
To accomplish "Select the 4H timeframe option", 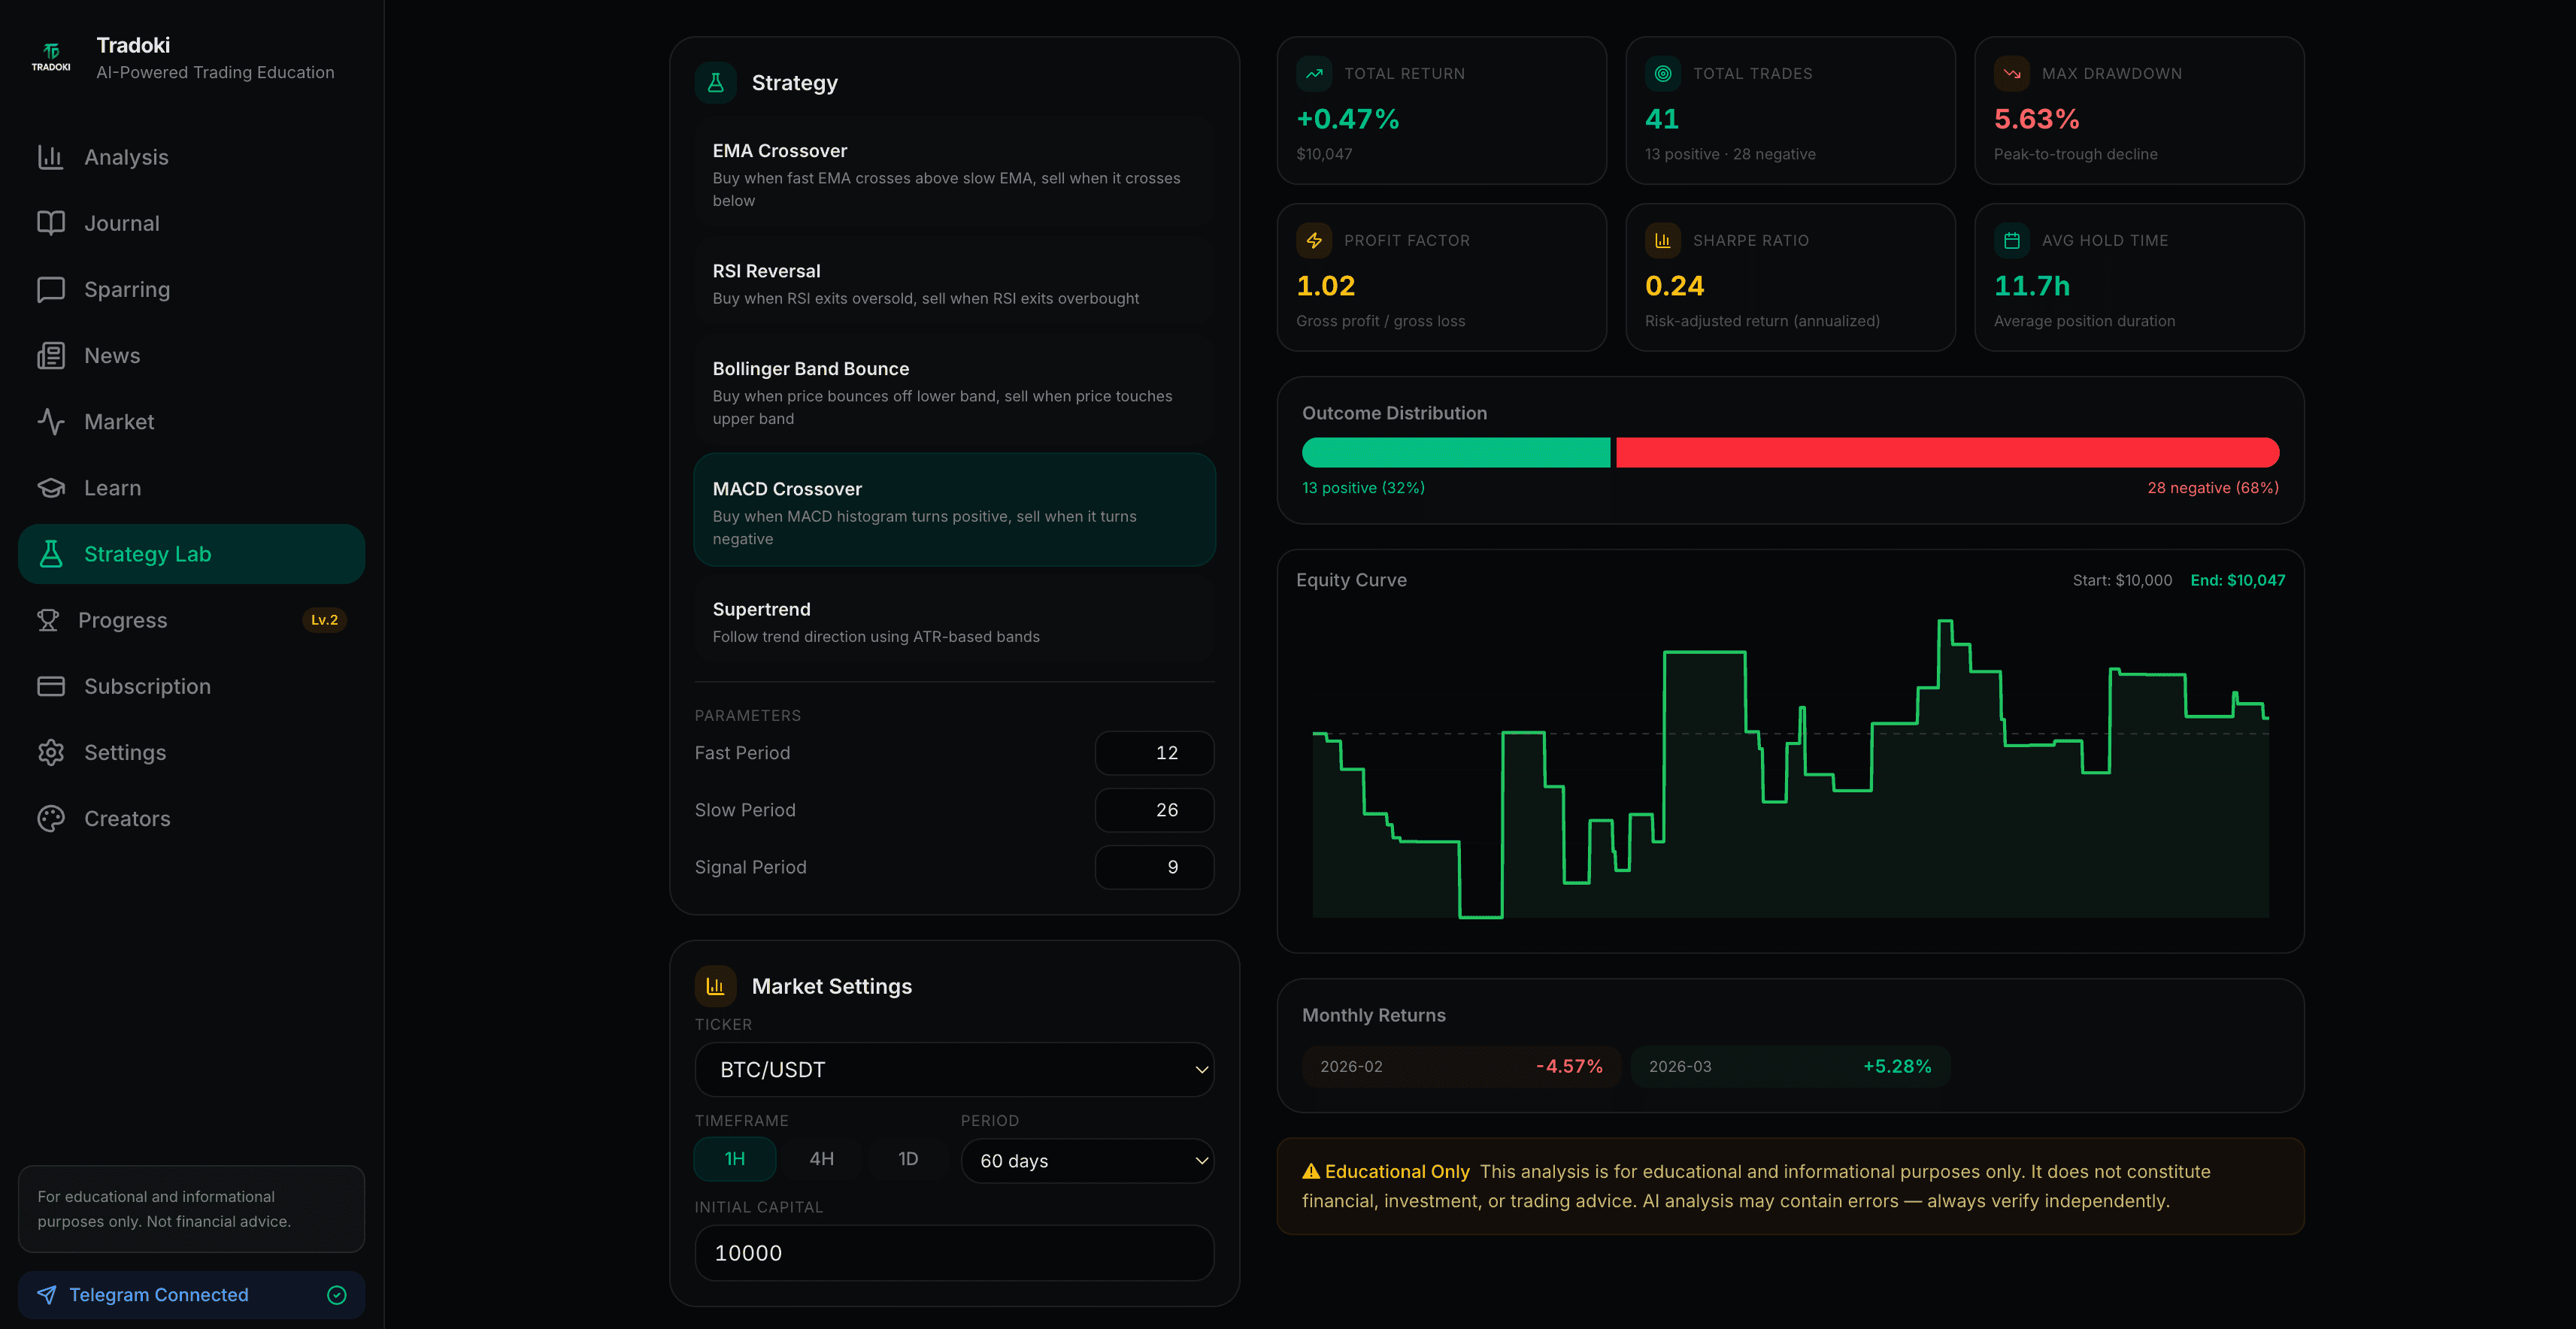I will (x=821, y=1158).
